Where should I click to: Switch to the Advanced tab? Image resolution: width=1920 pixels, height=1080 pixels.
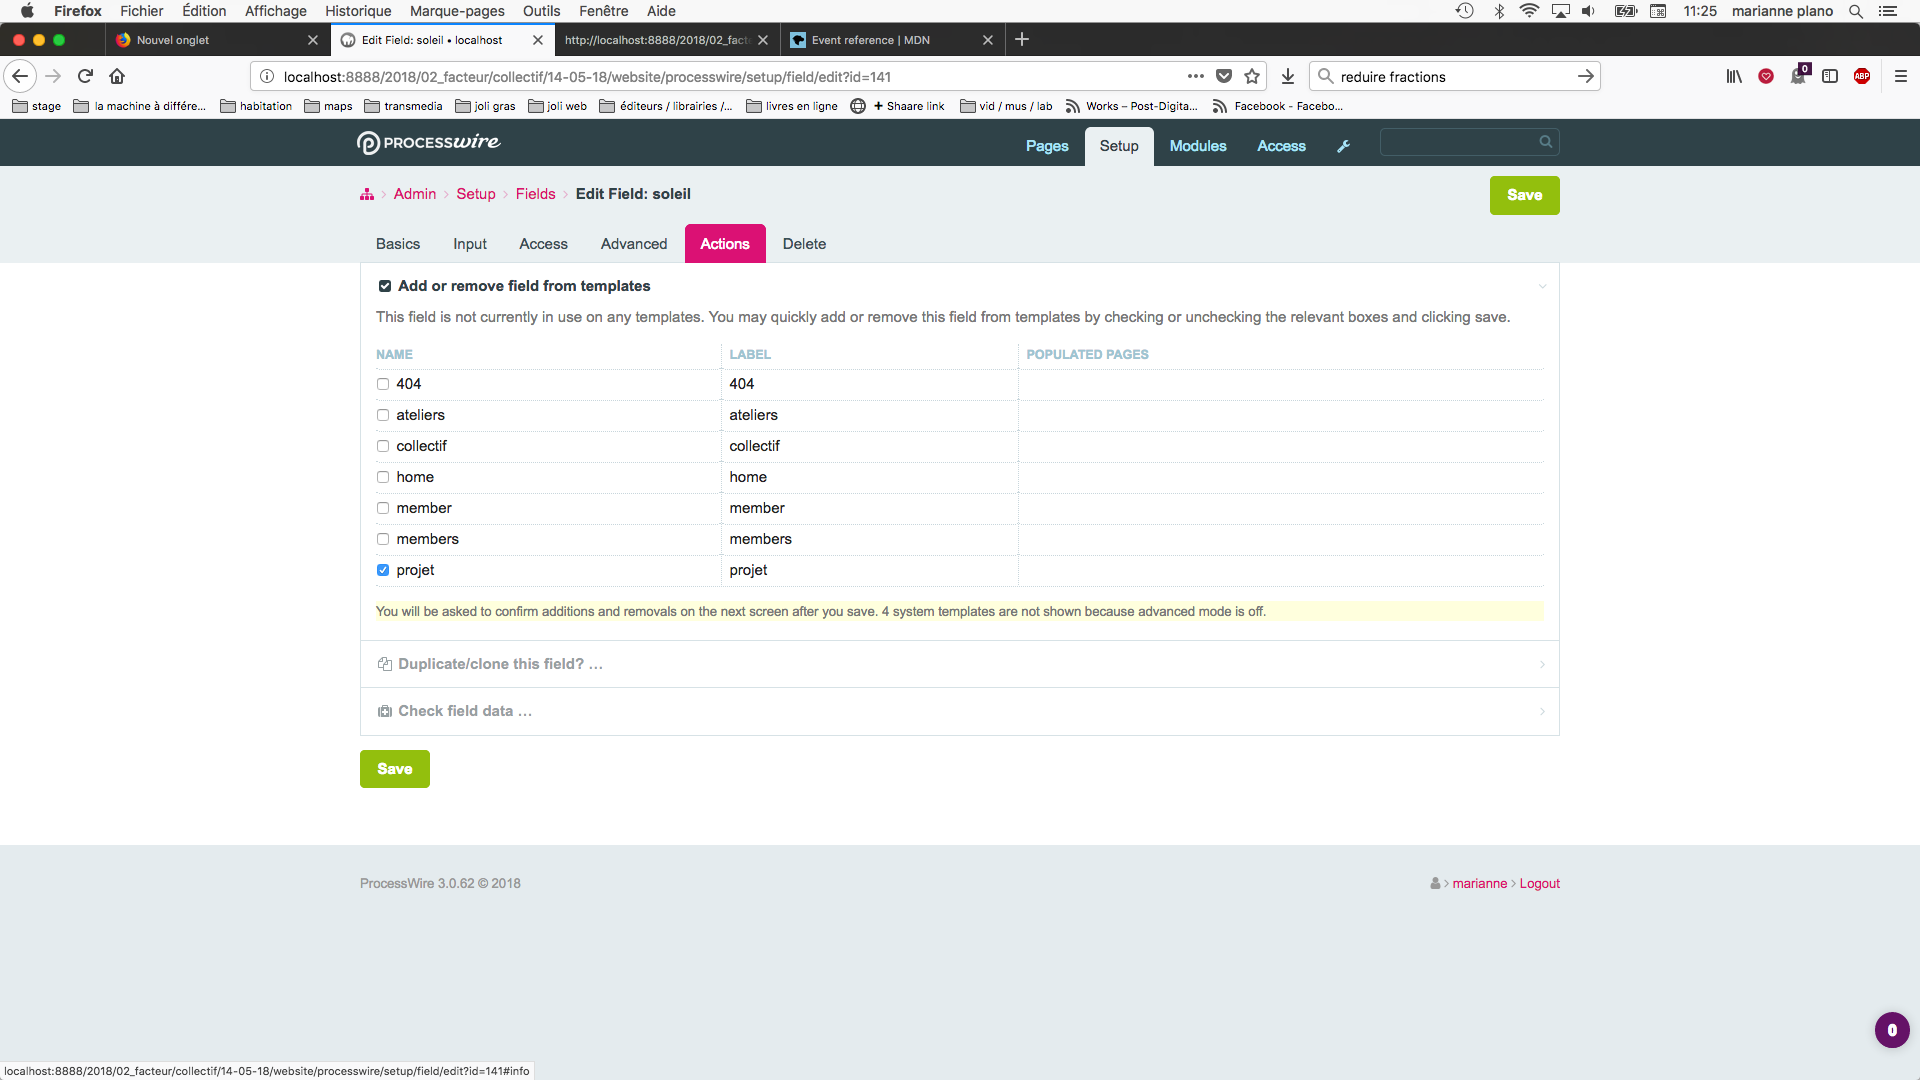tap(633, 244)
